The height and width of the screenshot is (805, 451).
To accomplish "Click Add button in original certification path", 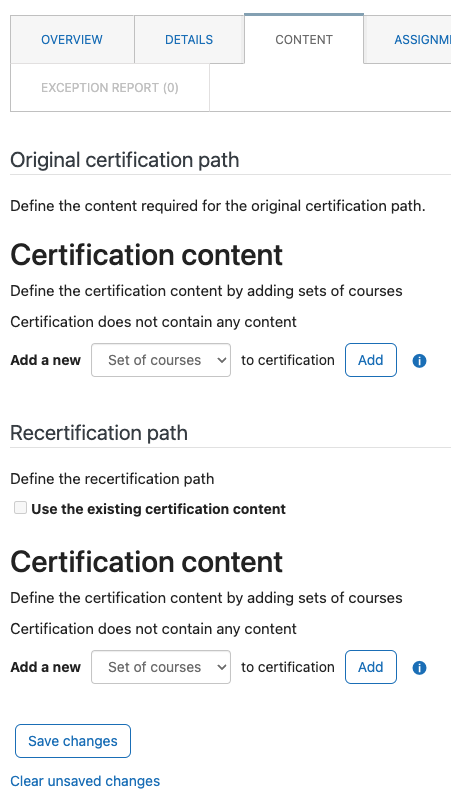I will point(371,360).
